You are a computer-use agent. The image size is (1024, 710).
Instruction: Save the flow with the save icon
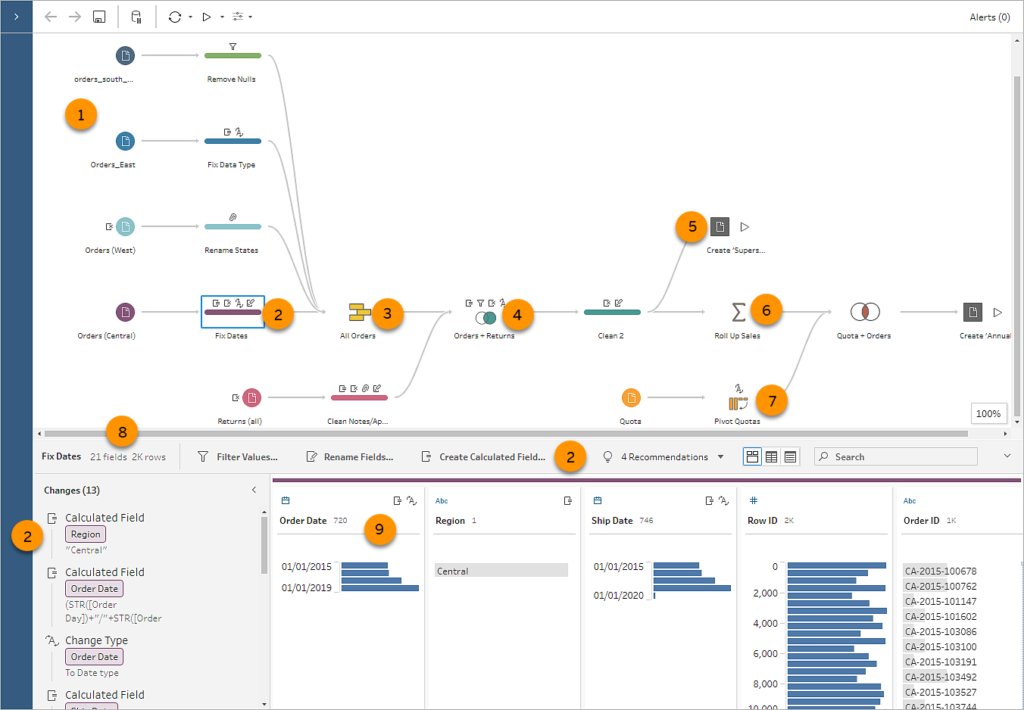pos(98,16)
